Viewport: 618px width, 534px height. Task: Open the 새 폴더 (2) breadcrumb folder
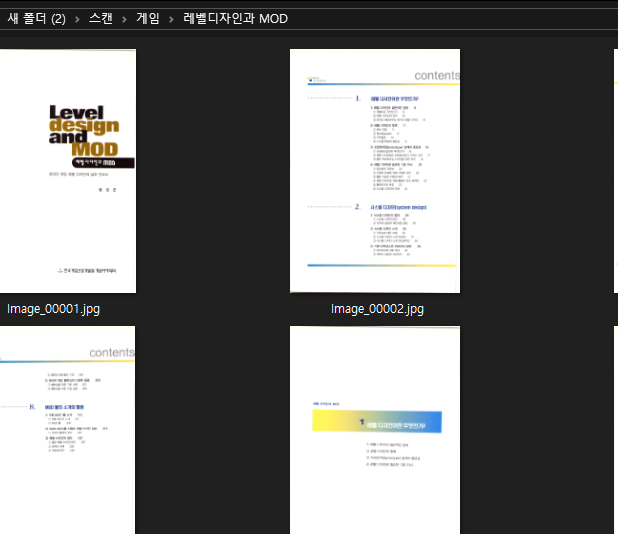pos(36,19)
